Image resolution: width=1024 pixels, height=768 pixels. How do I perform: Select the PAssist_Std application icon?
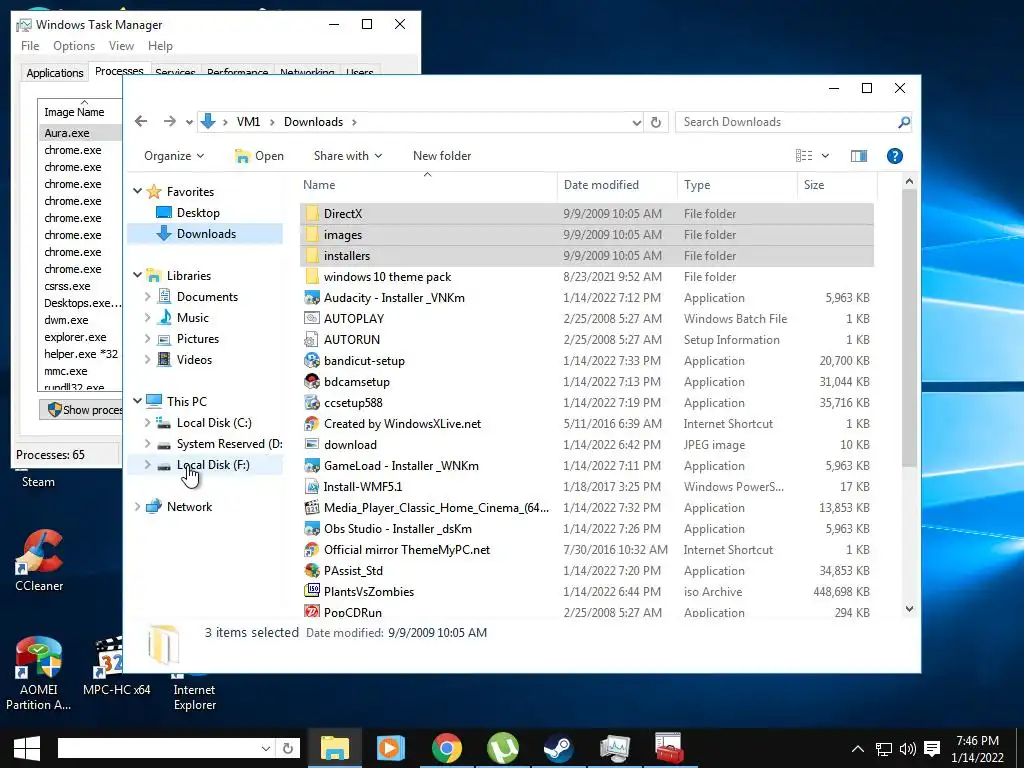pos(312,571)
